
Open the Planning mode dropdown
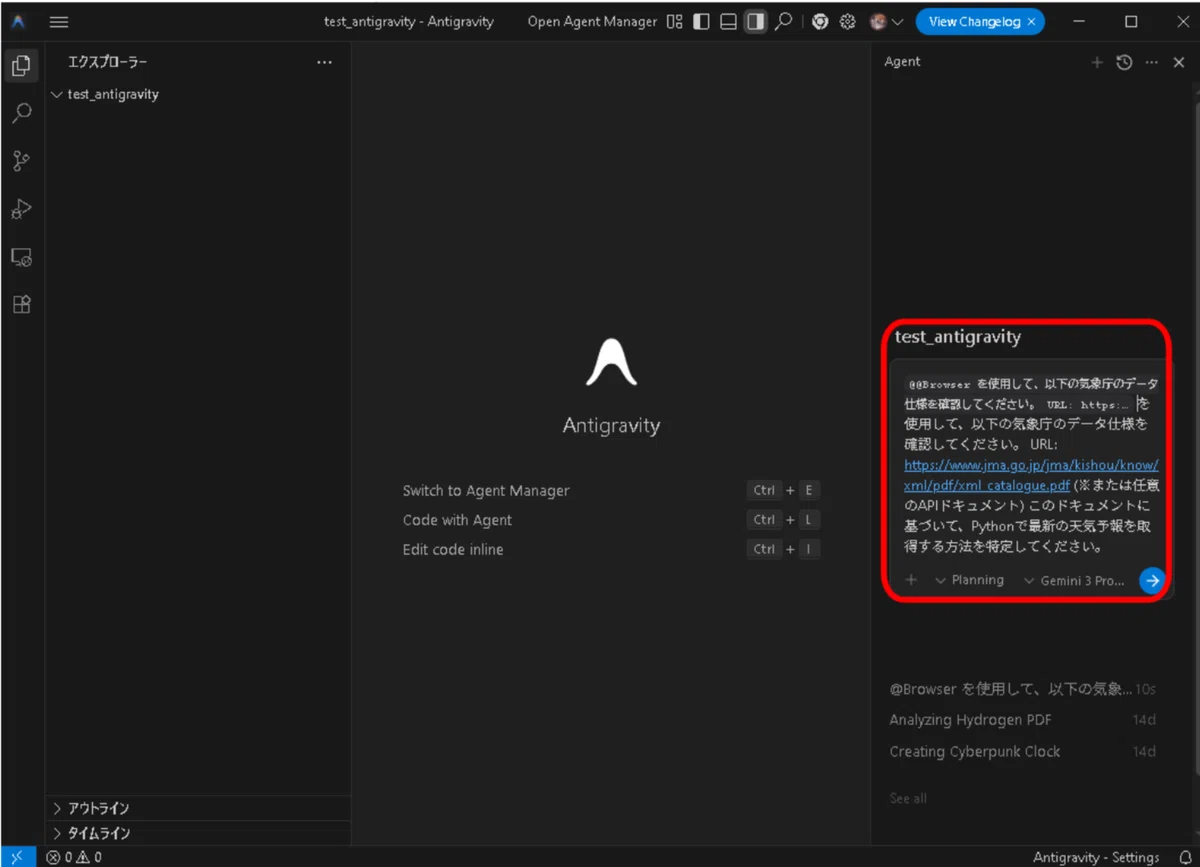pos(969,580)
